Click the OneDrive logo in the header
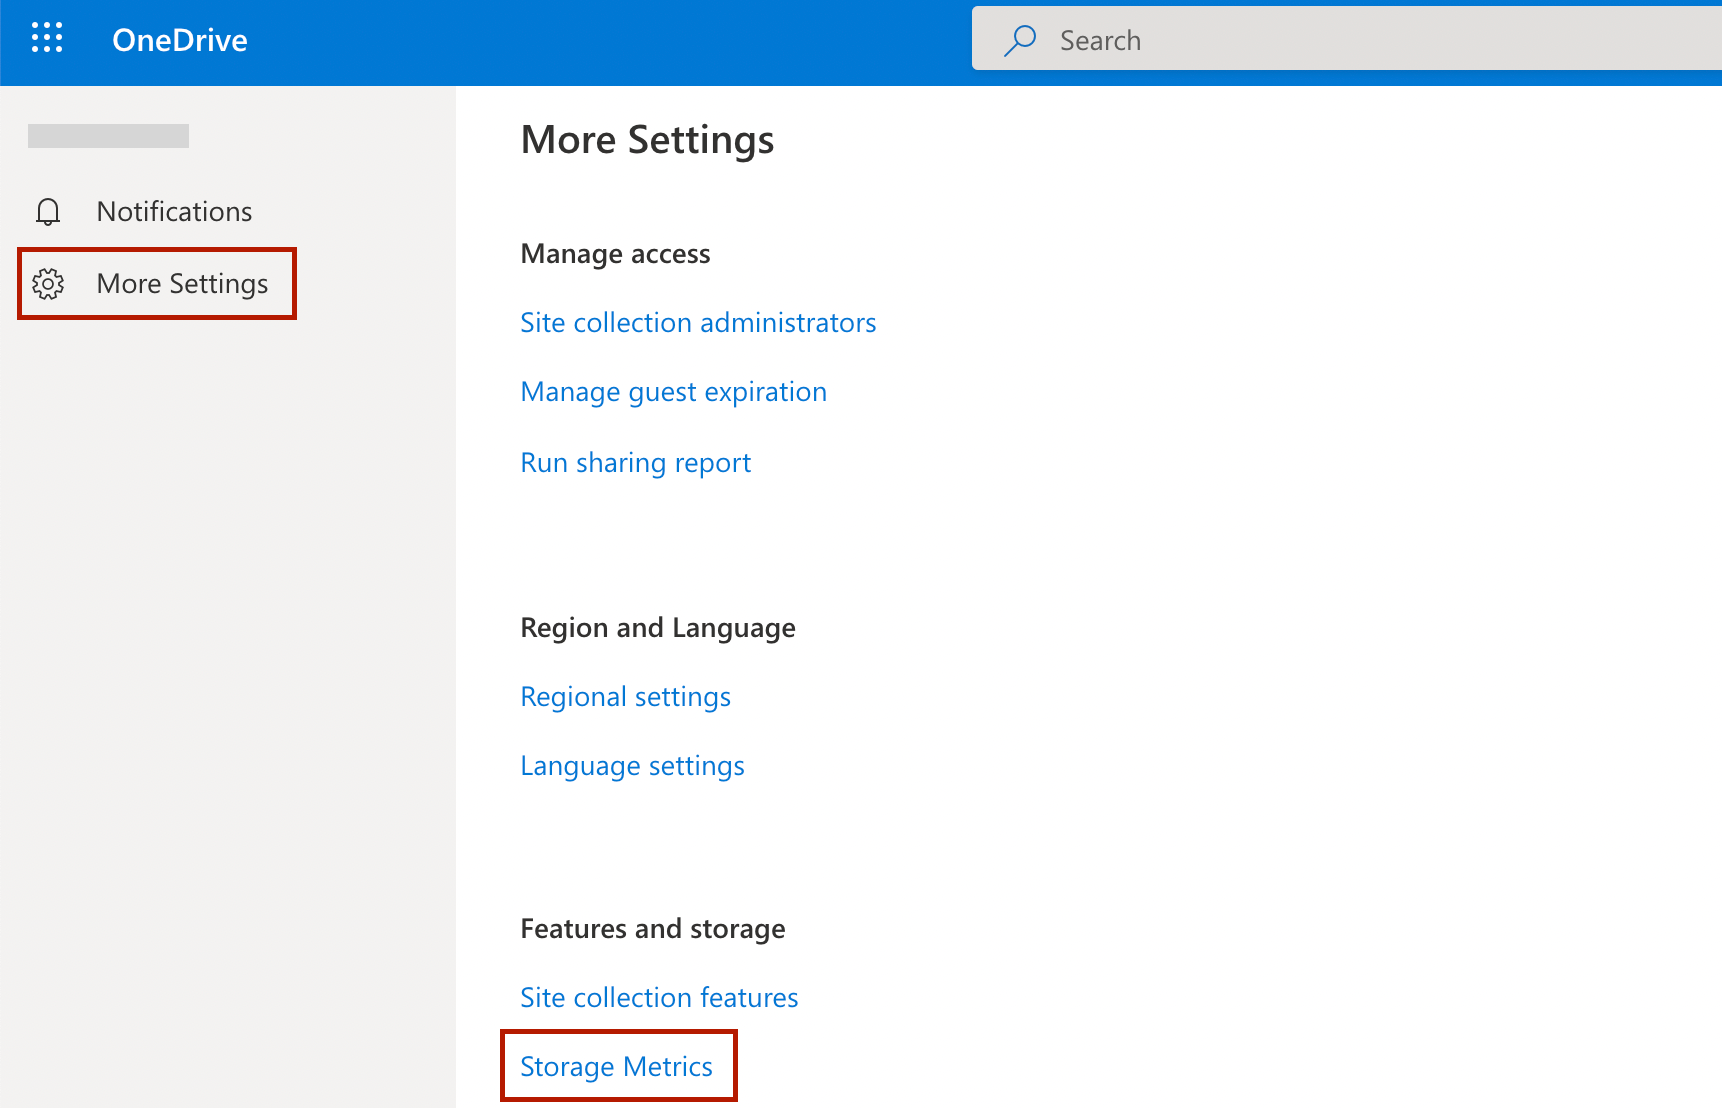The image size is (1722, 1108). point(179,40)
